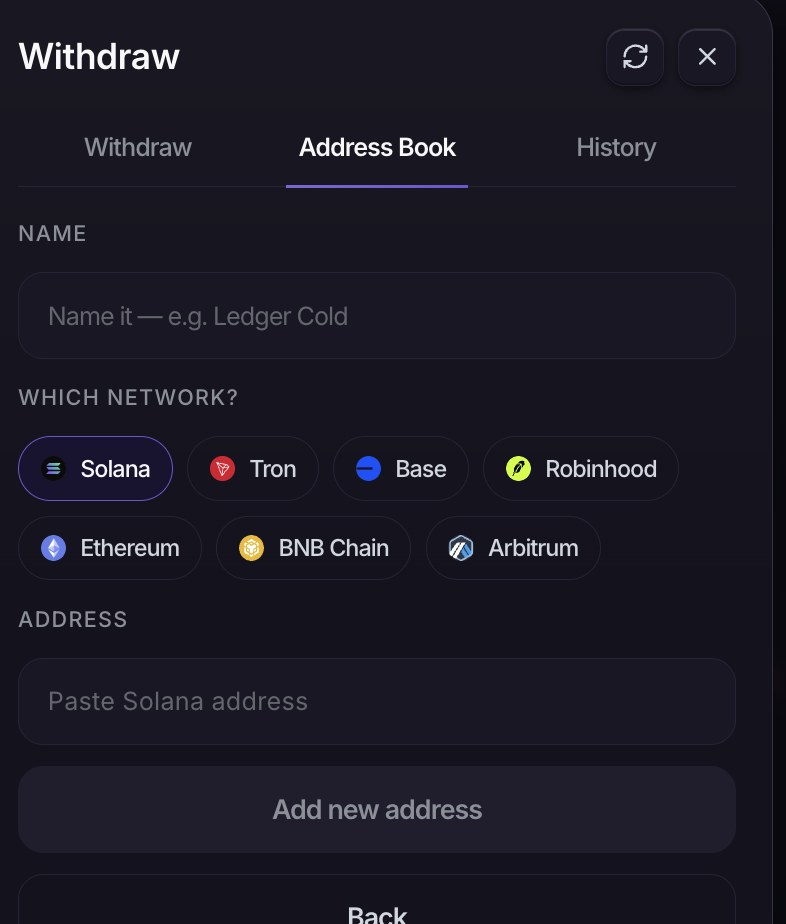Go back using the Back button
The height and width of the screenshot is (924, 786).
(377, 902)
